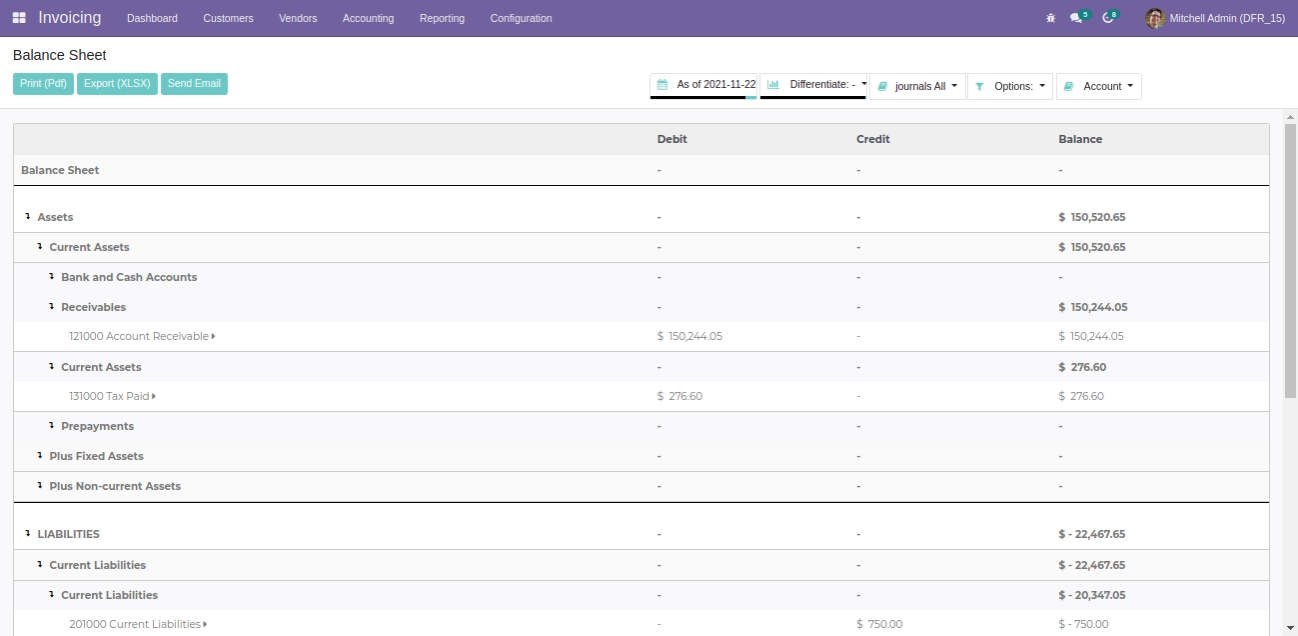The width and height of the screenshot is (1298, 636).
Task: Open the conversations message icon
Action: point(1076,18)
